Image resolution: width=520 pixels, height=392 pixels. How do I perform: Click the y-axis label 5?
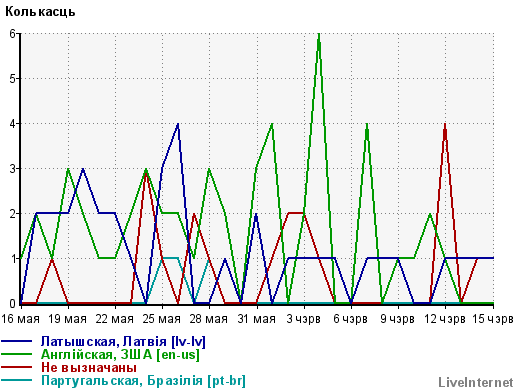point(12,79)
